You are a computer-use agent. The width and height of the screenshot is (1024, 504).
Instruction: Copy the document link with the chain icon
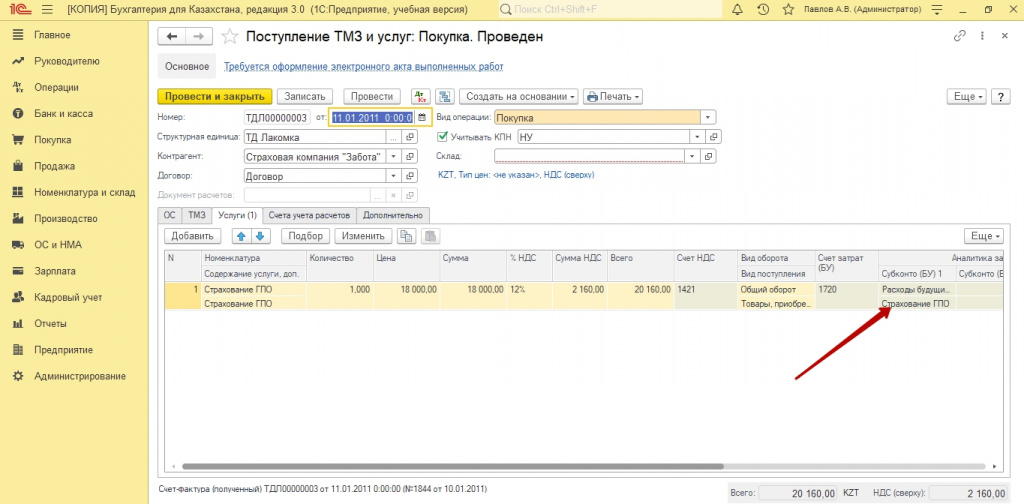point(959,37)
